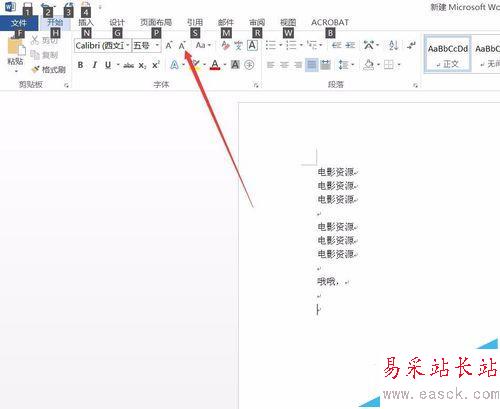500x409 pixels.
Task: Click the Paste (粘贴) clipboard icon
Action: pyautogui.click(x=15, y=47)
